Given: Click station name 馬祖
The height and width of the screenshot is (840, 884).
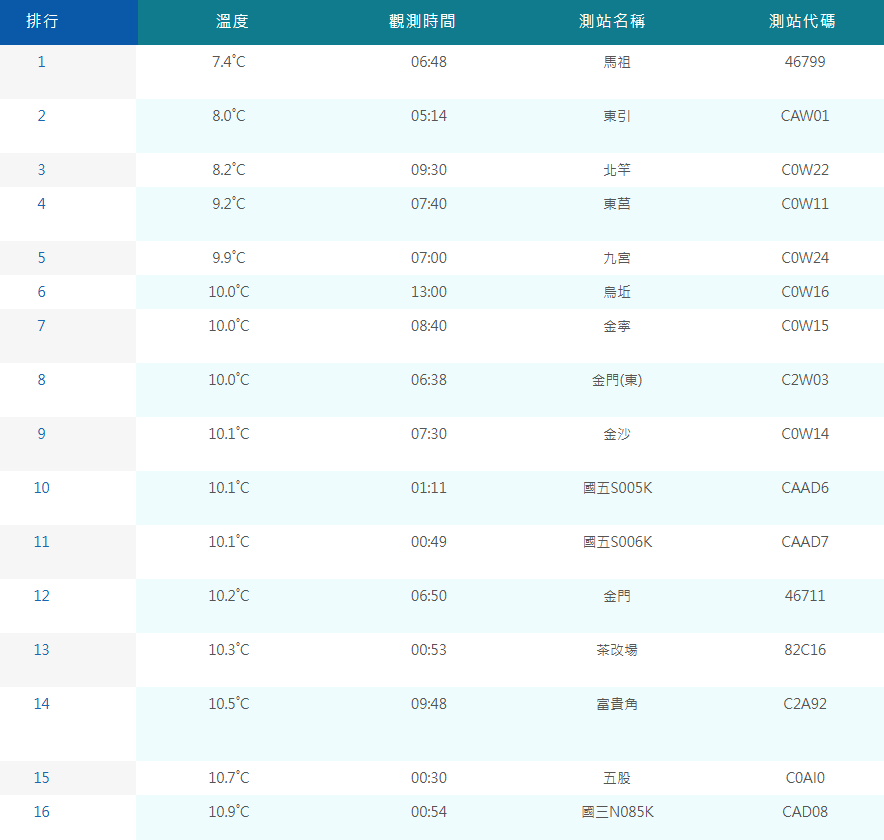Looking at the screenshot, I should click(617, 61).
